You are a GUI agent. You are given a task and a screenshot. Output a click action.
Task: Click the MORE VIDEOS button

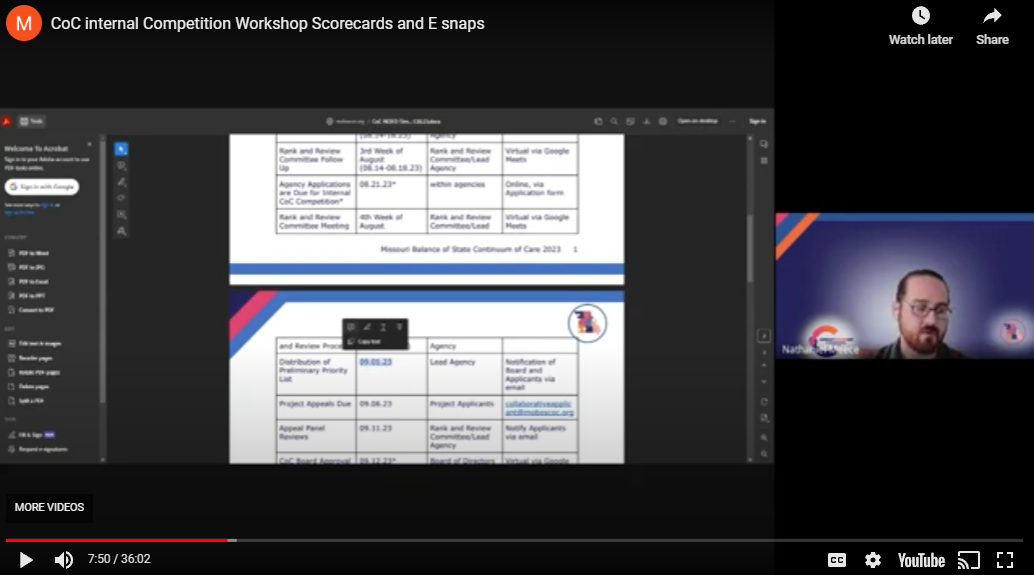(49, 507)
